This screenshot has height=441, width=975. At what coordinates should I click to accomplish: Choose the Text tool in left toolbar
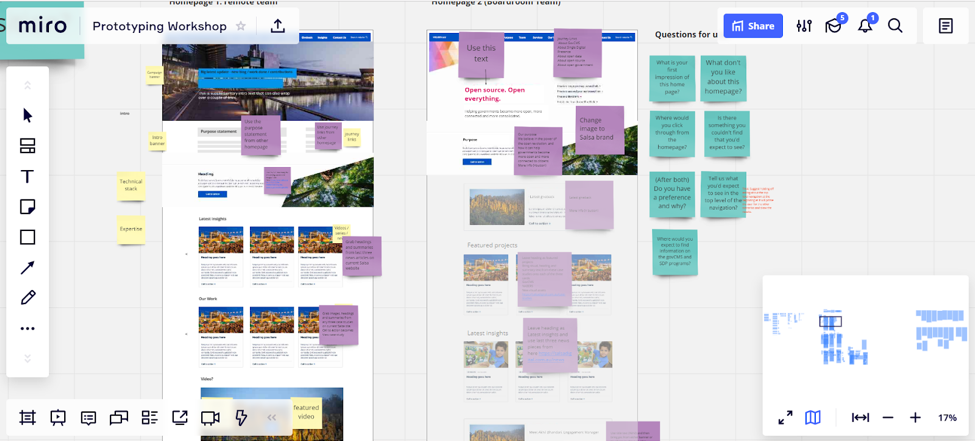(x=28, y=177)
